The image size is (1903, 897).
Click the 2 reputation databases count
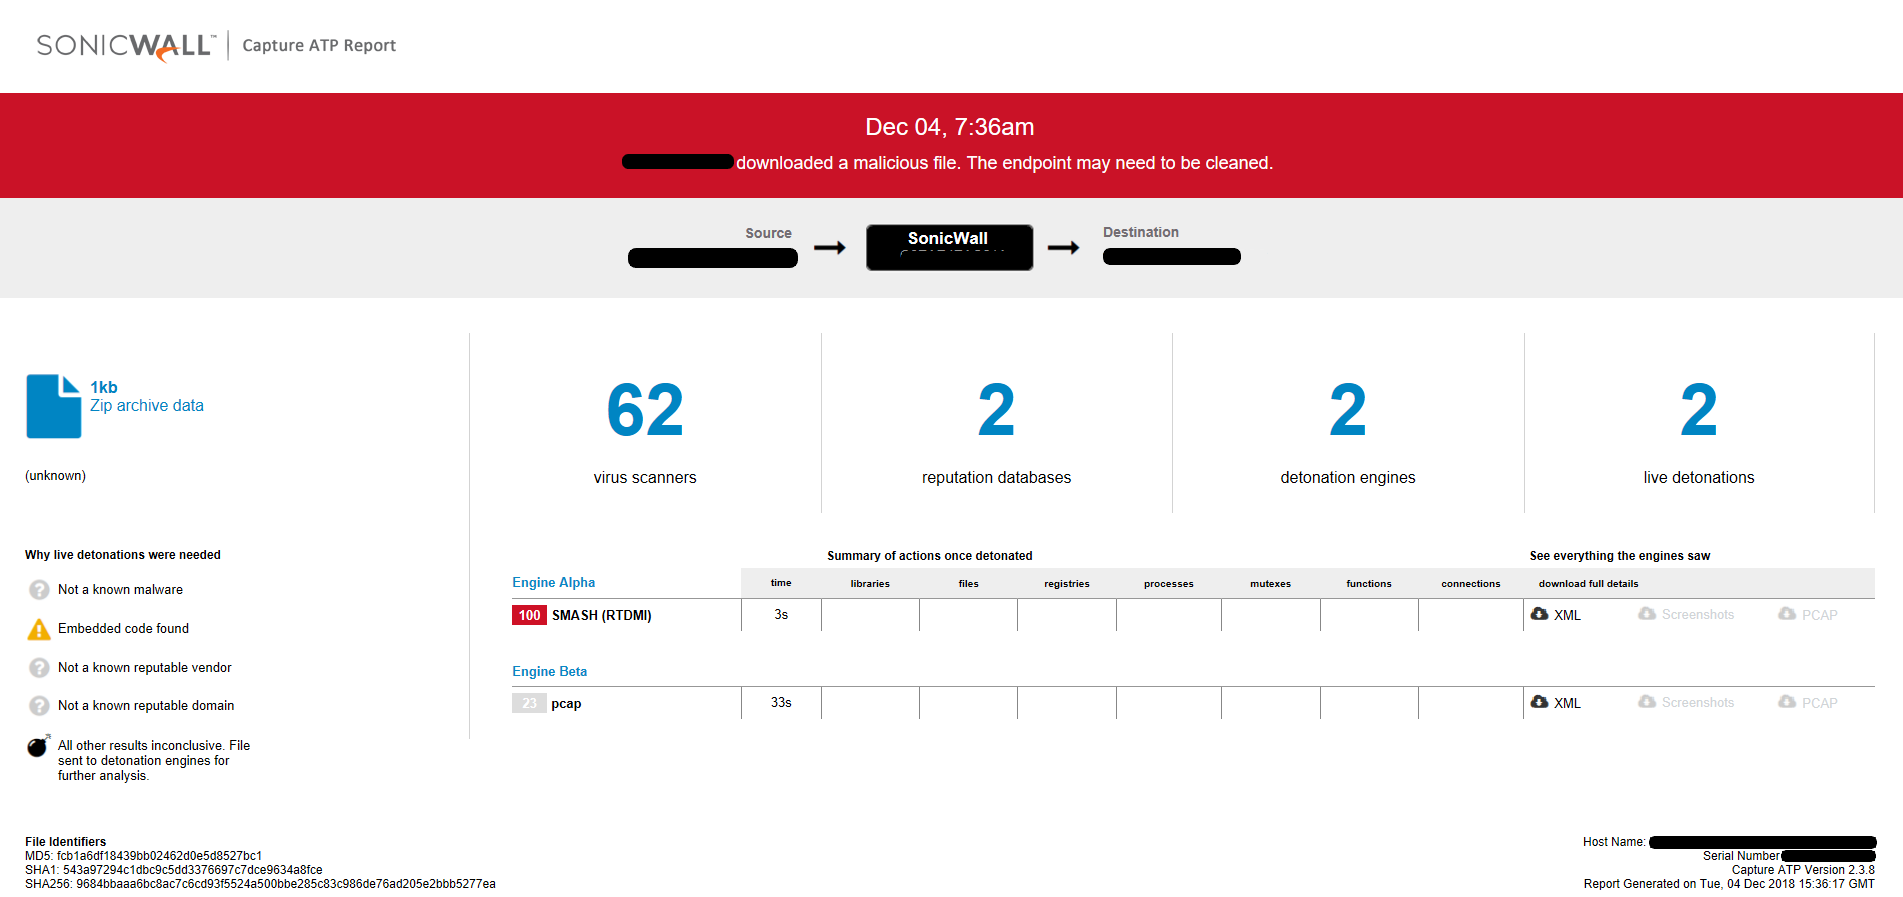[996, 410]
